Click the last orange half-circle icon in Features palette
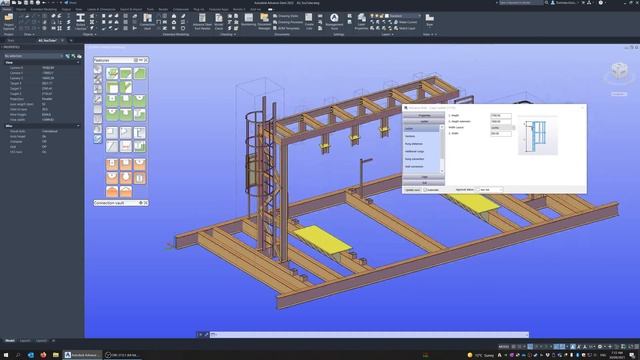 click(126, 191)
